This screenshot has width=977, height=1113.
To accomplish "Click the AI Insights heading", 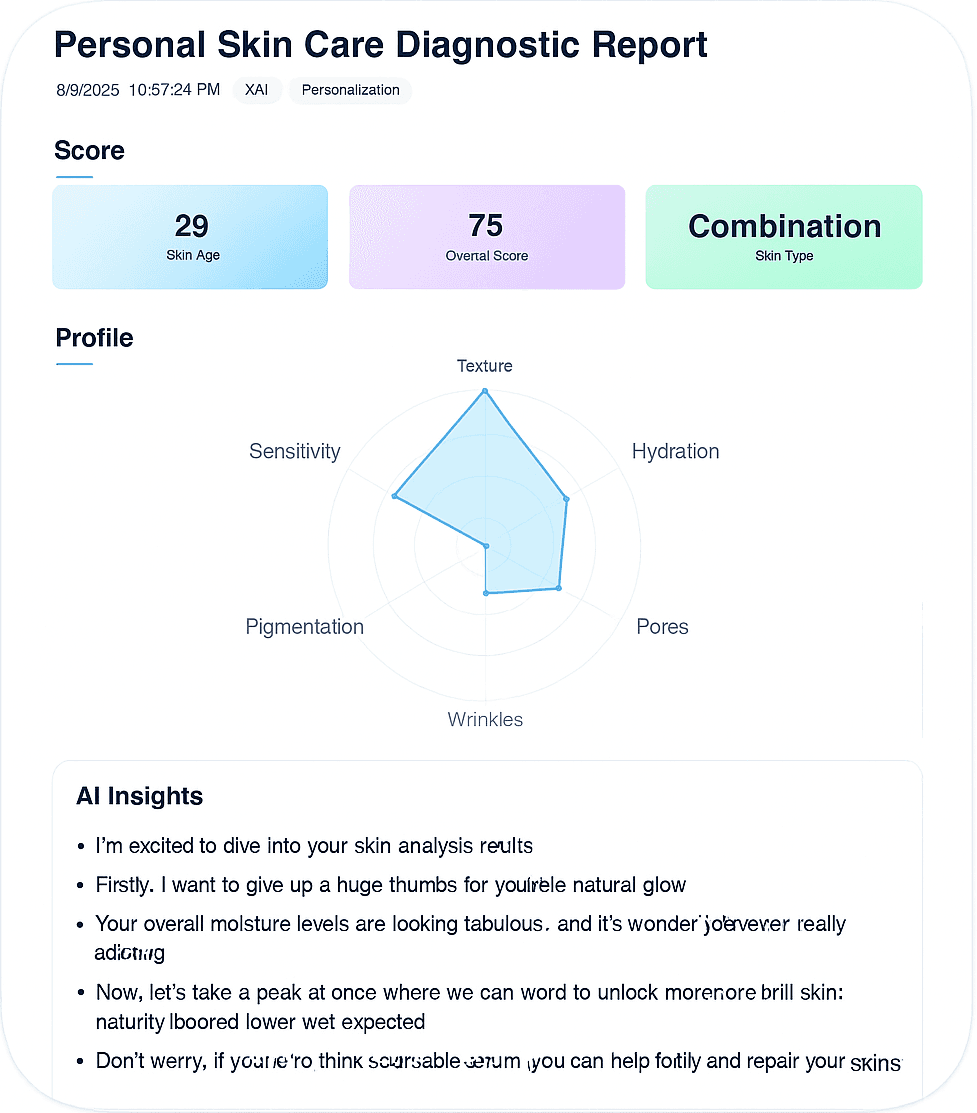I will pyautogui.click(x=140, y=796).
